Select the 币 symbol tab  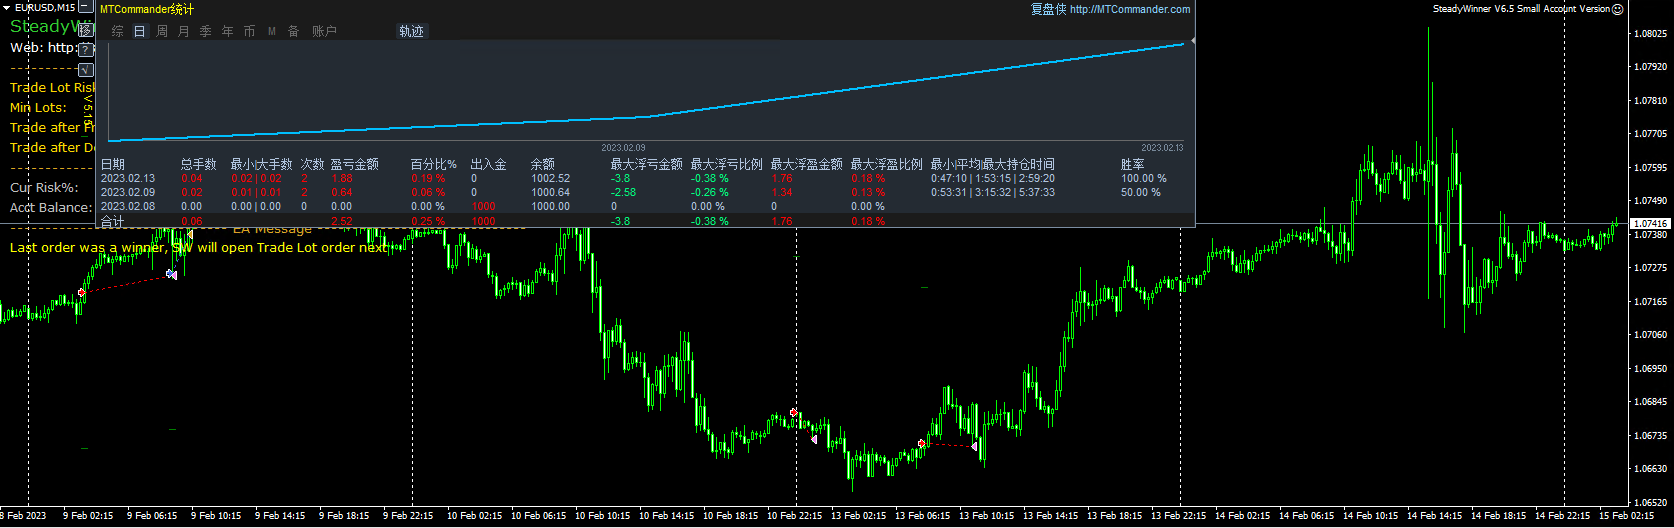pyautogui.click(x=250, y=31)
